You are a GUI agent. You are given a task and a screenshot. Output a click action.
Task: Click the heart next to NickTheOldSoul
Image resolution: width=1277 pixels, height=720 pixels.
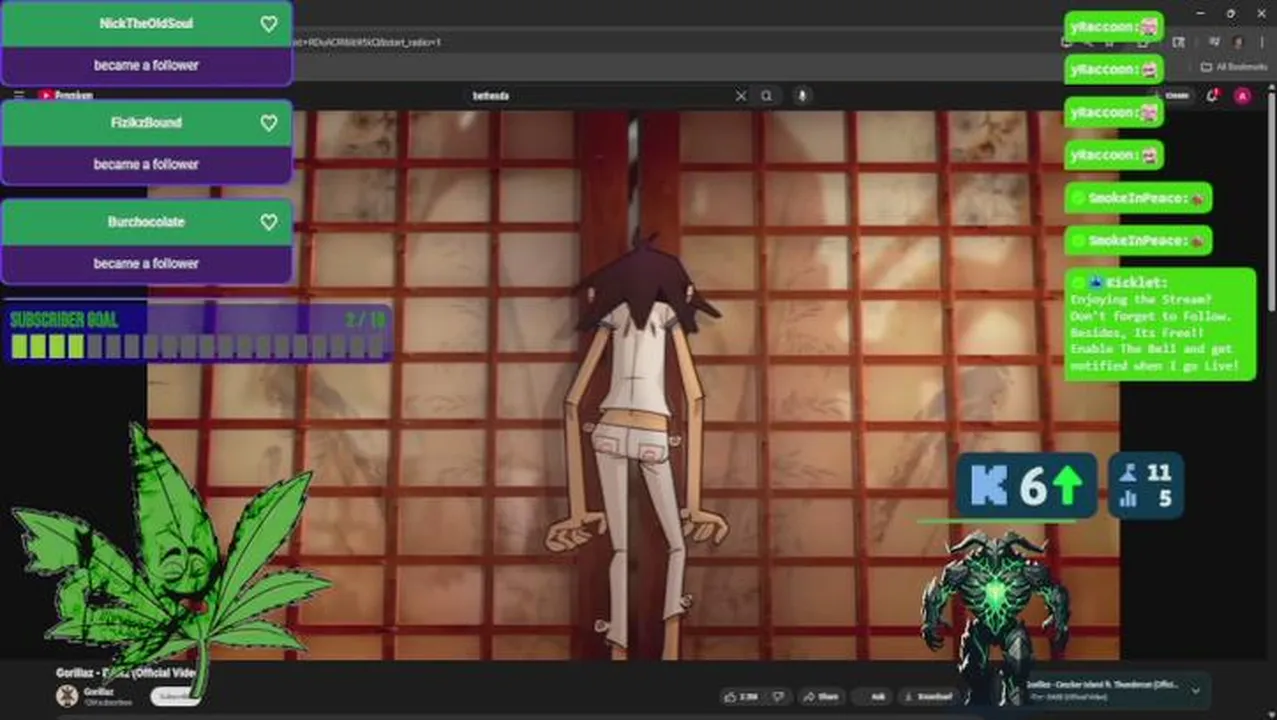pos(269,24)
